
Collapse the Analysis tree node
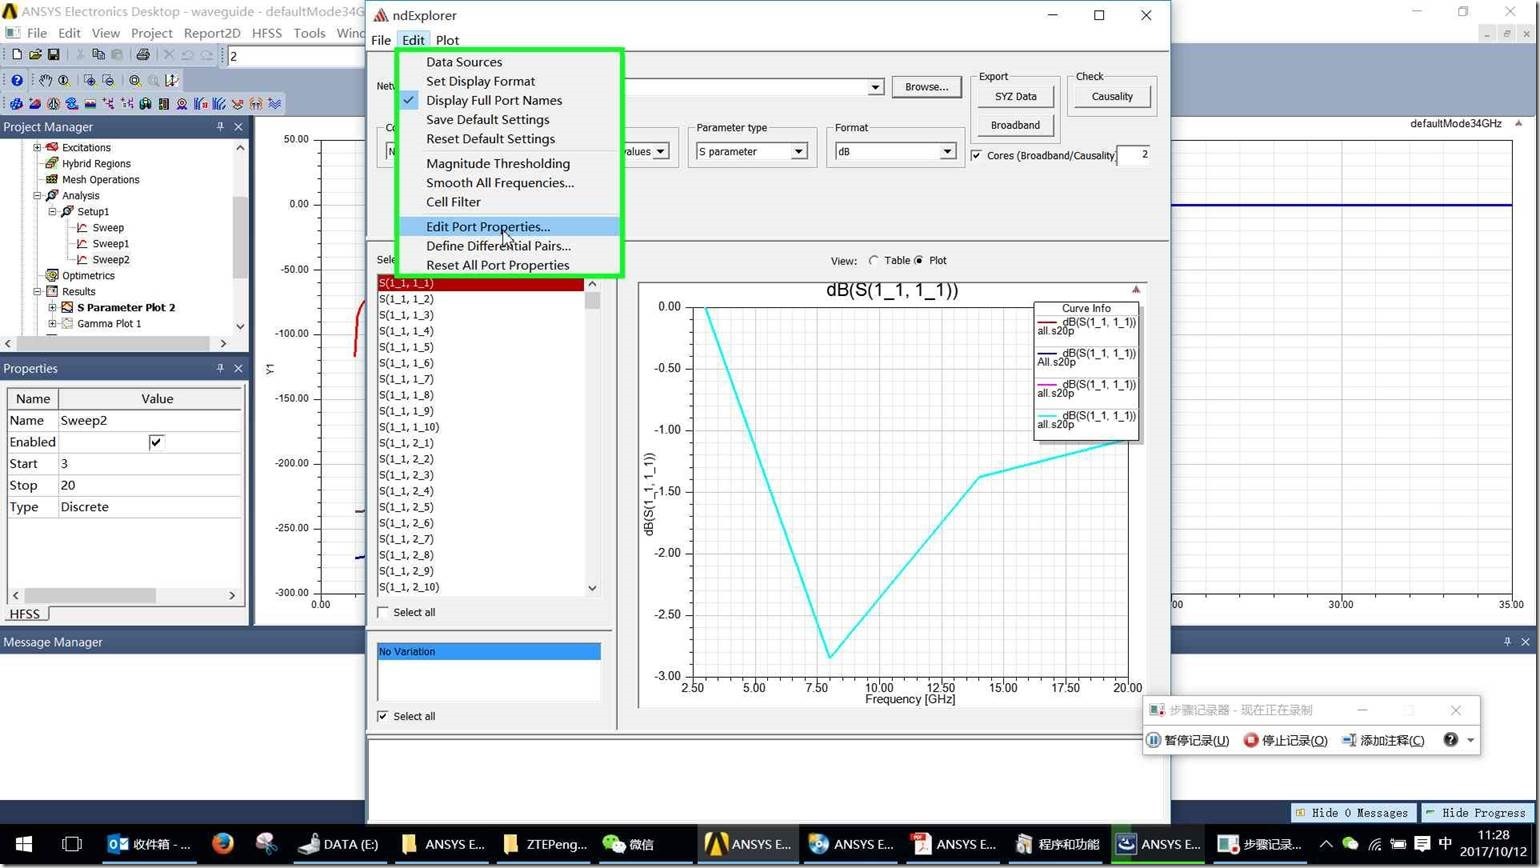click(x=37, y=195)
